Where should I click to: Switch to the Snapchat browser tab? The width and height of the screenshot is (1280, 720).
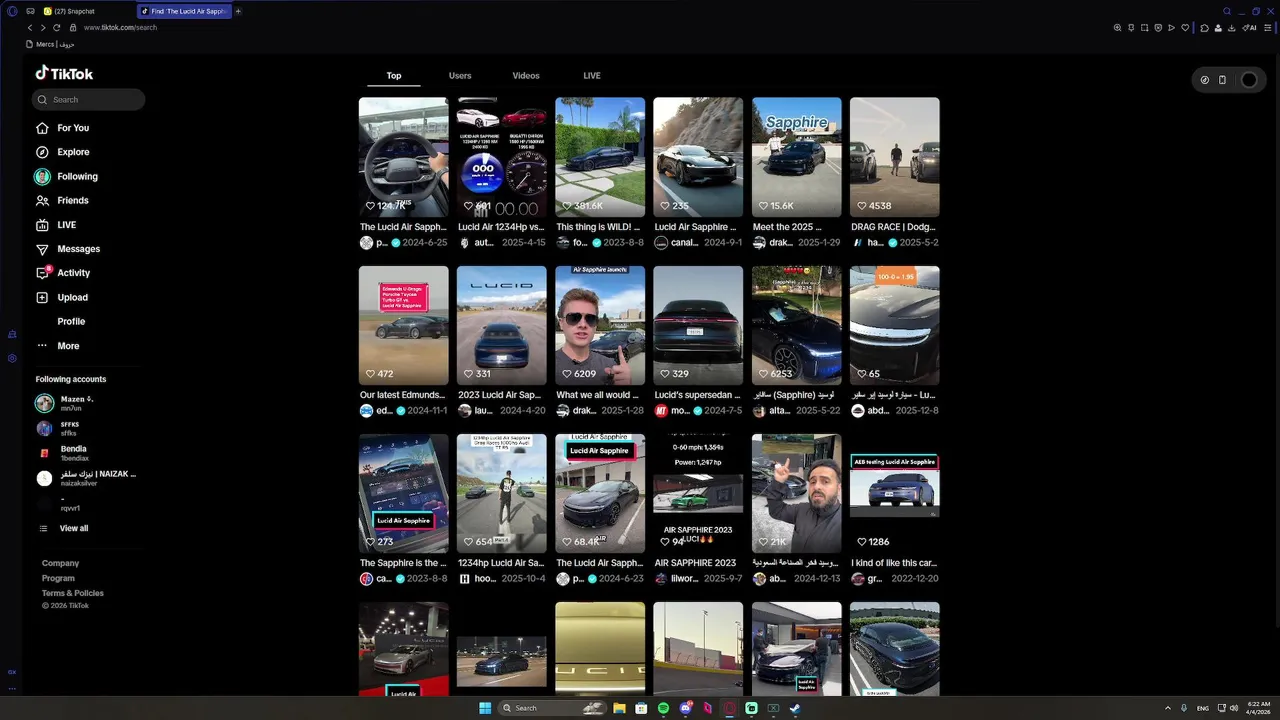point(83,11)
